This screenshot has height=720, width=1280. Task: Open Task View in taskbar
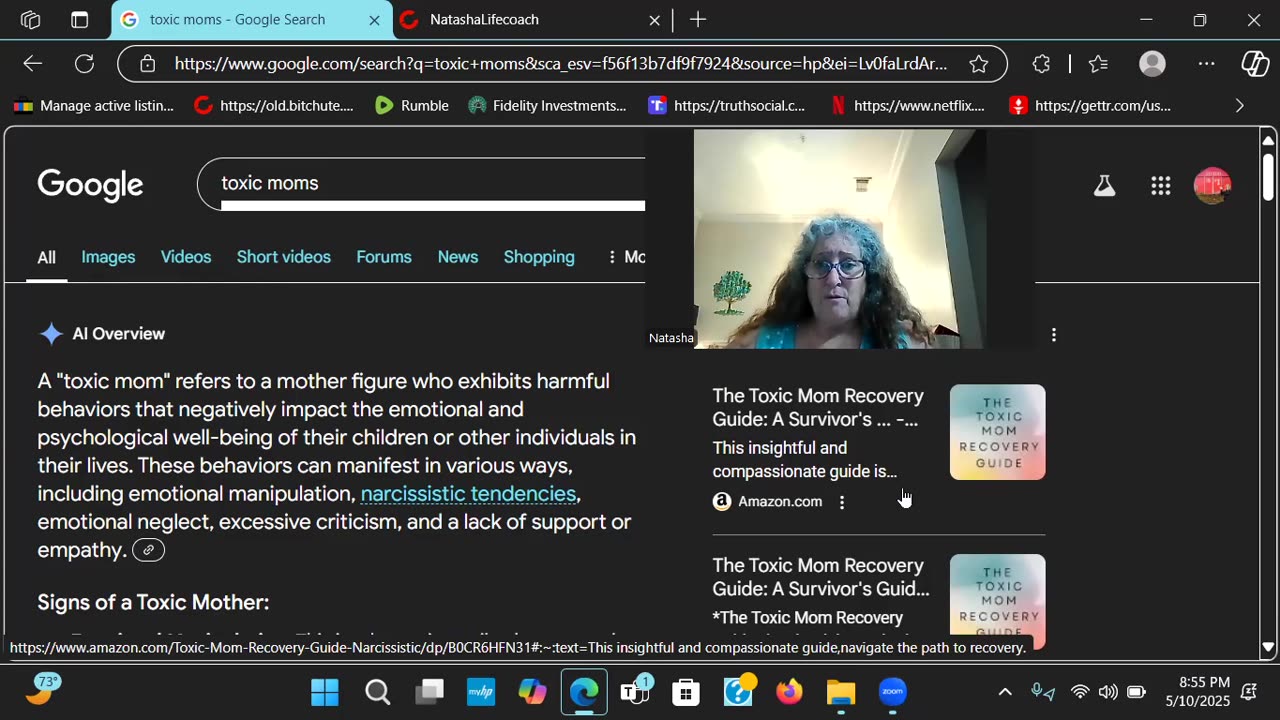(430, 692)
